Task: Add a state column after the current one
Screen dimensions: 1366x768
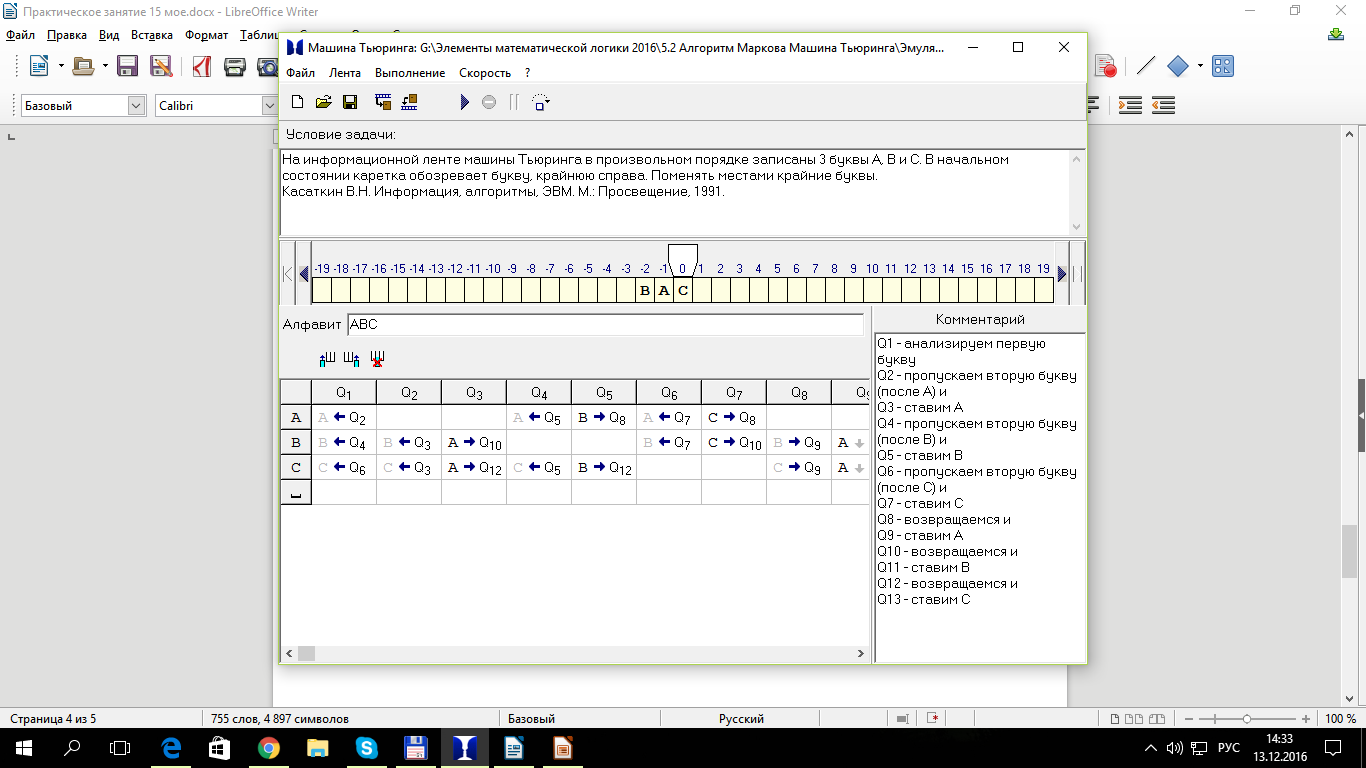Action: point(351,358)
